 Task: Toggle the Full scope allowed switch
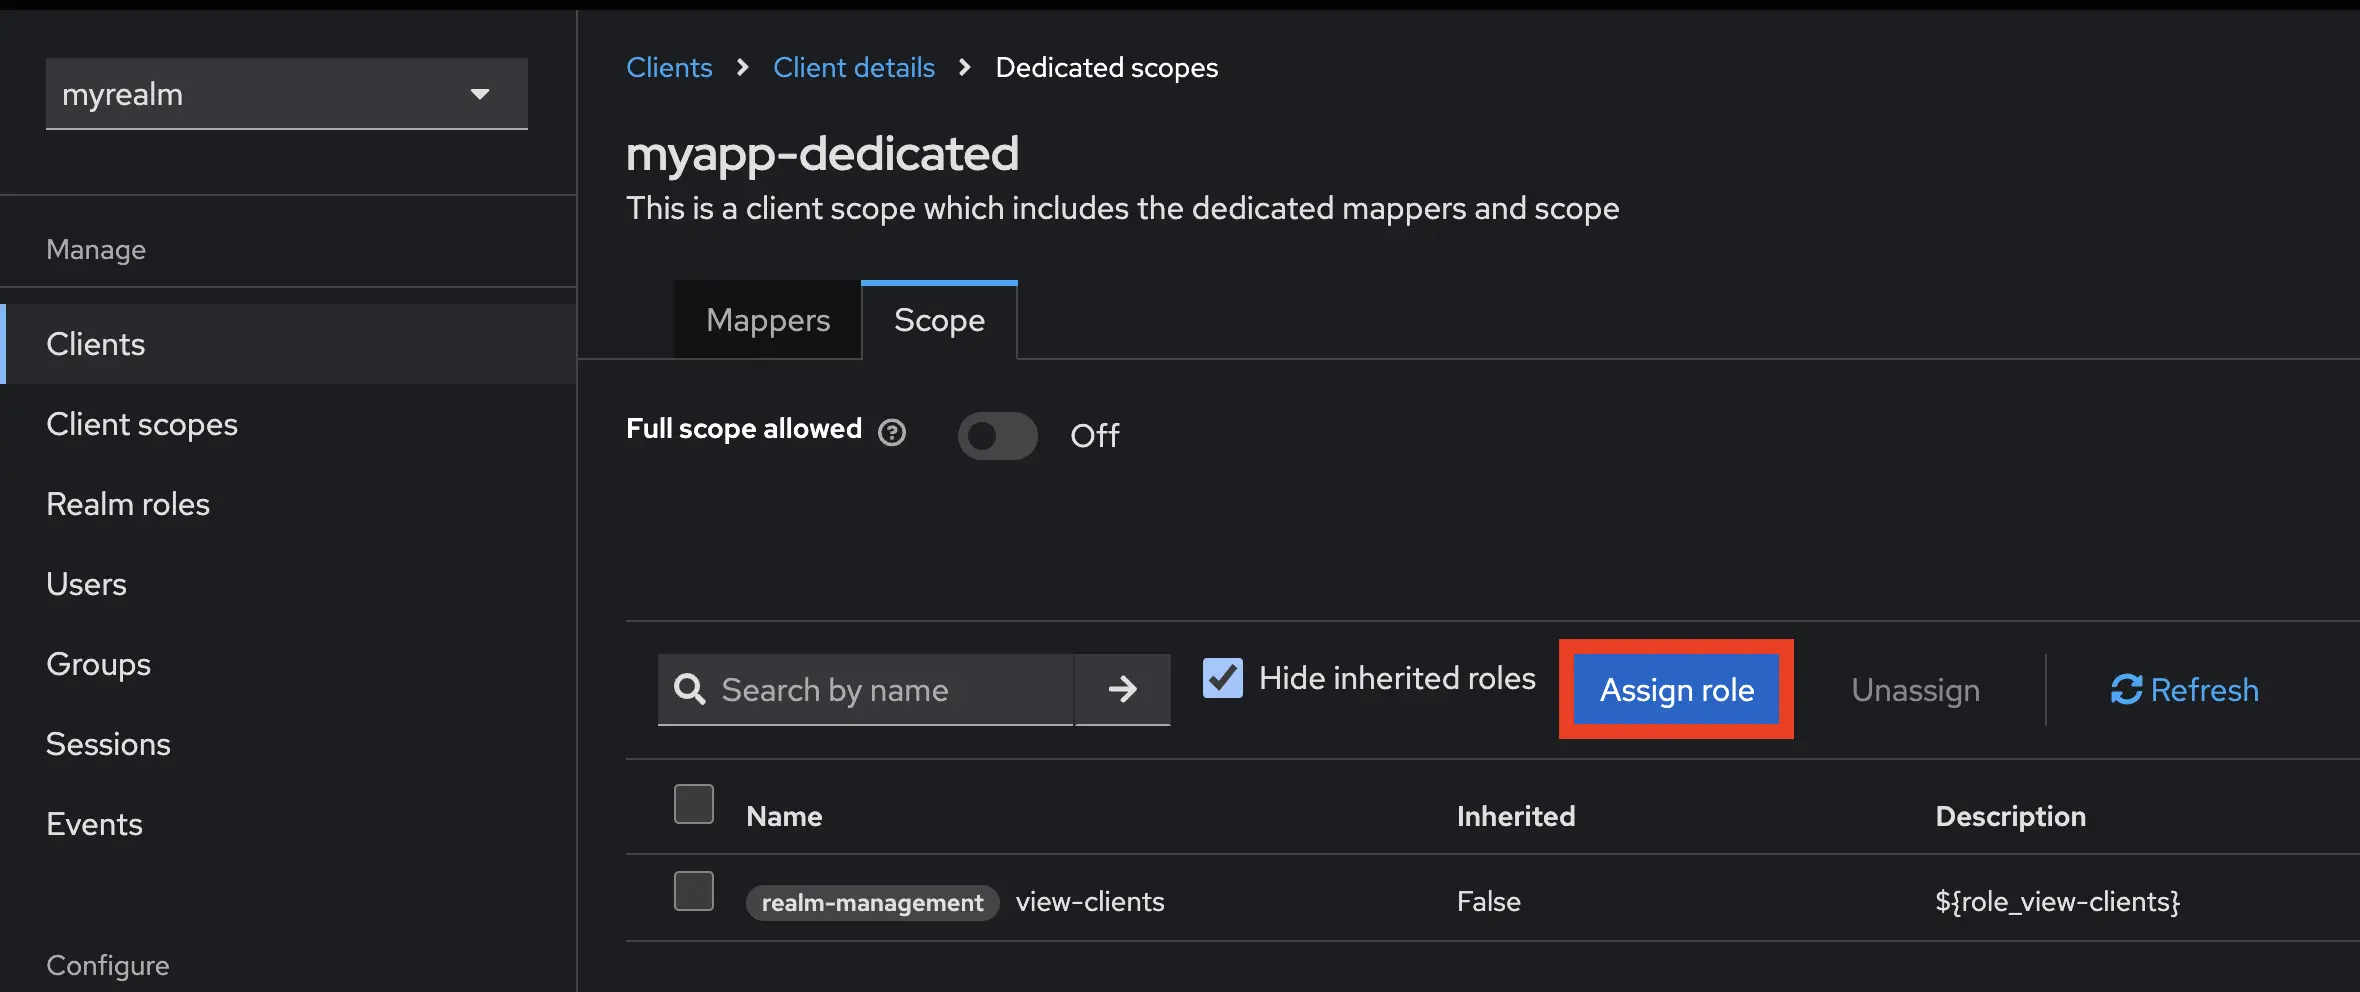996,436
